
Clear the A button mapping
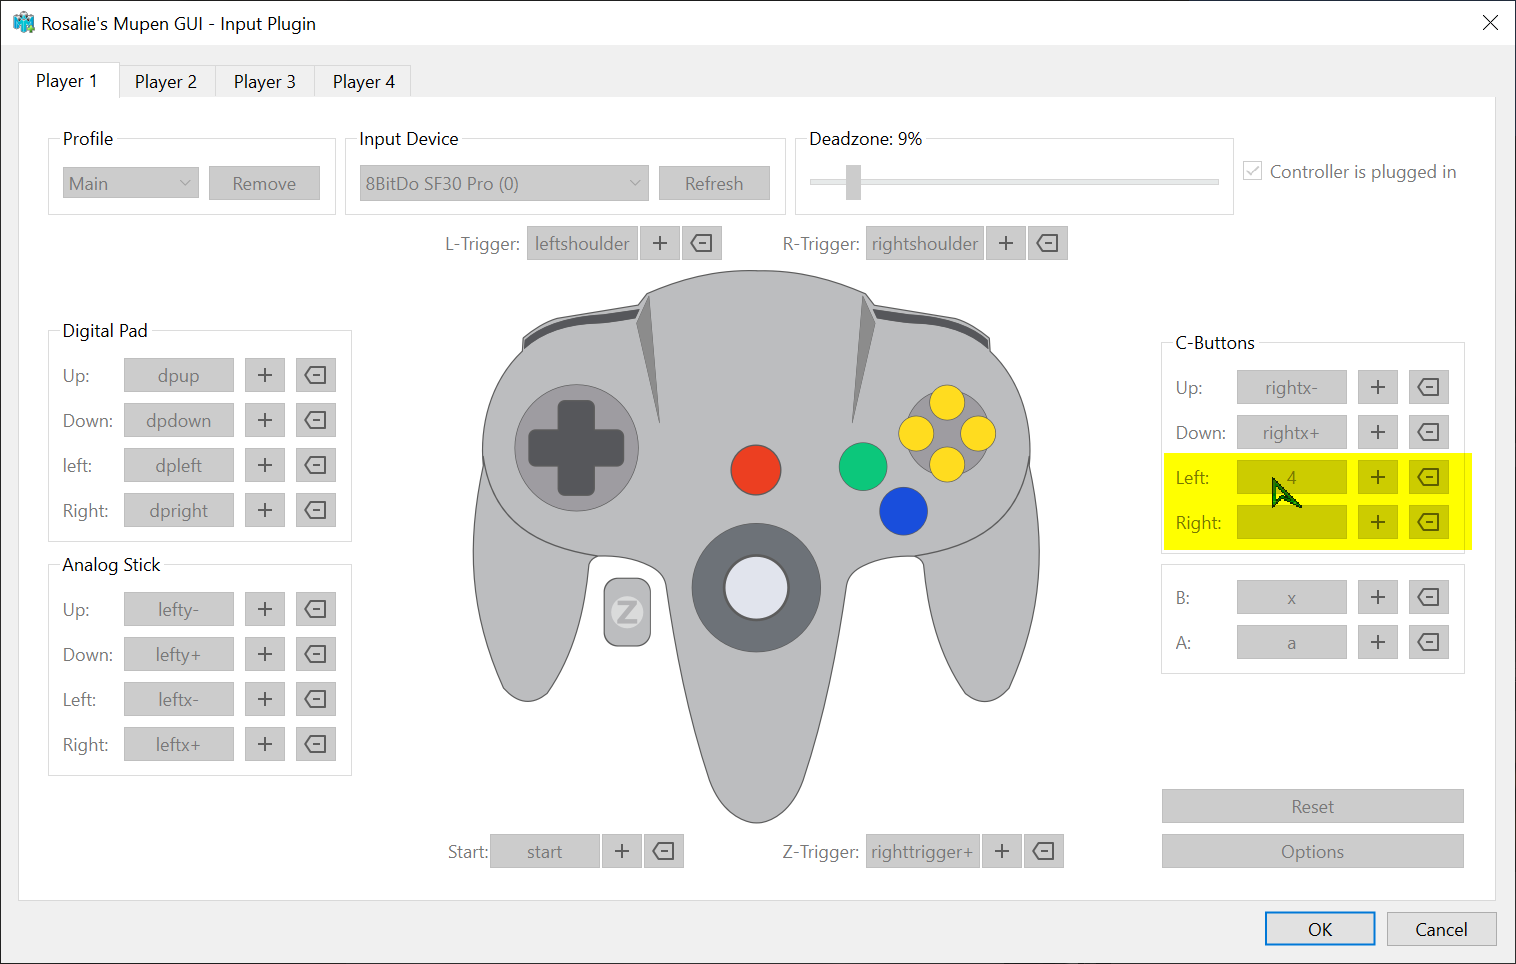(x=1428, y=641)
